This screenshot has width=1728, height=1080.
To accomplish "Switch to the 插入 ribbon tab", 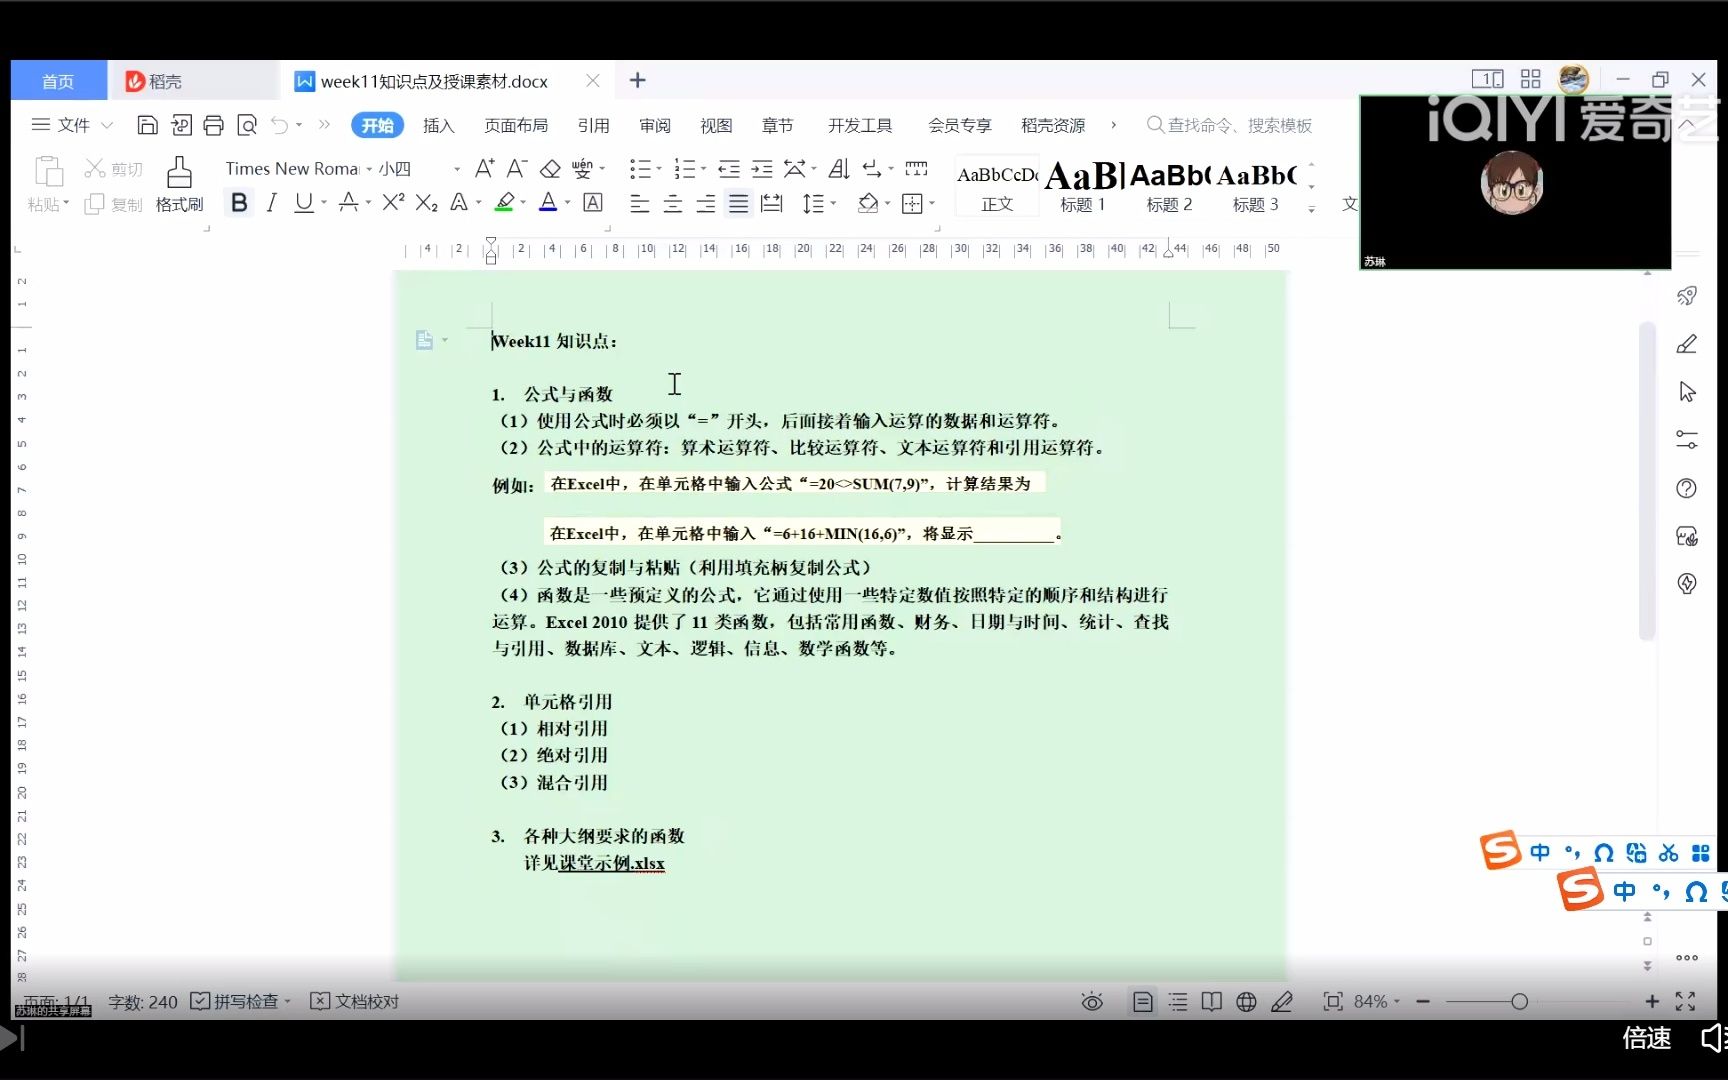I will 438,125.
